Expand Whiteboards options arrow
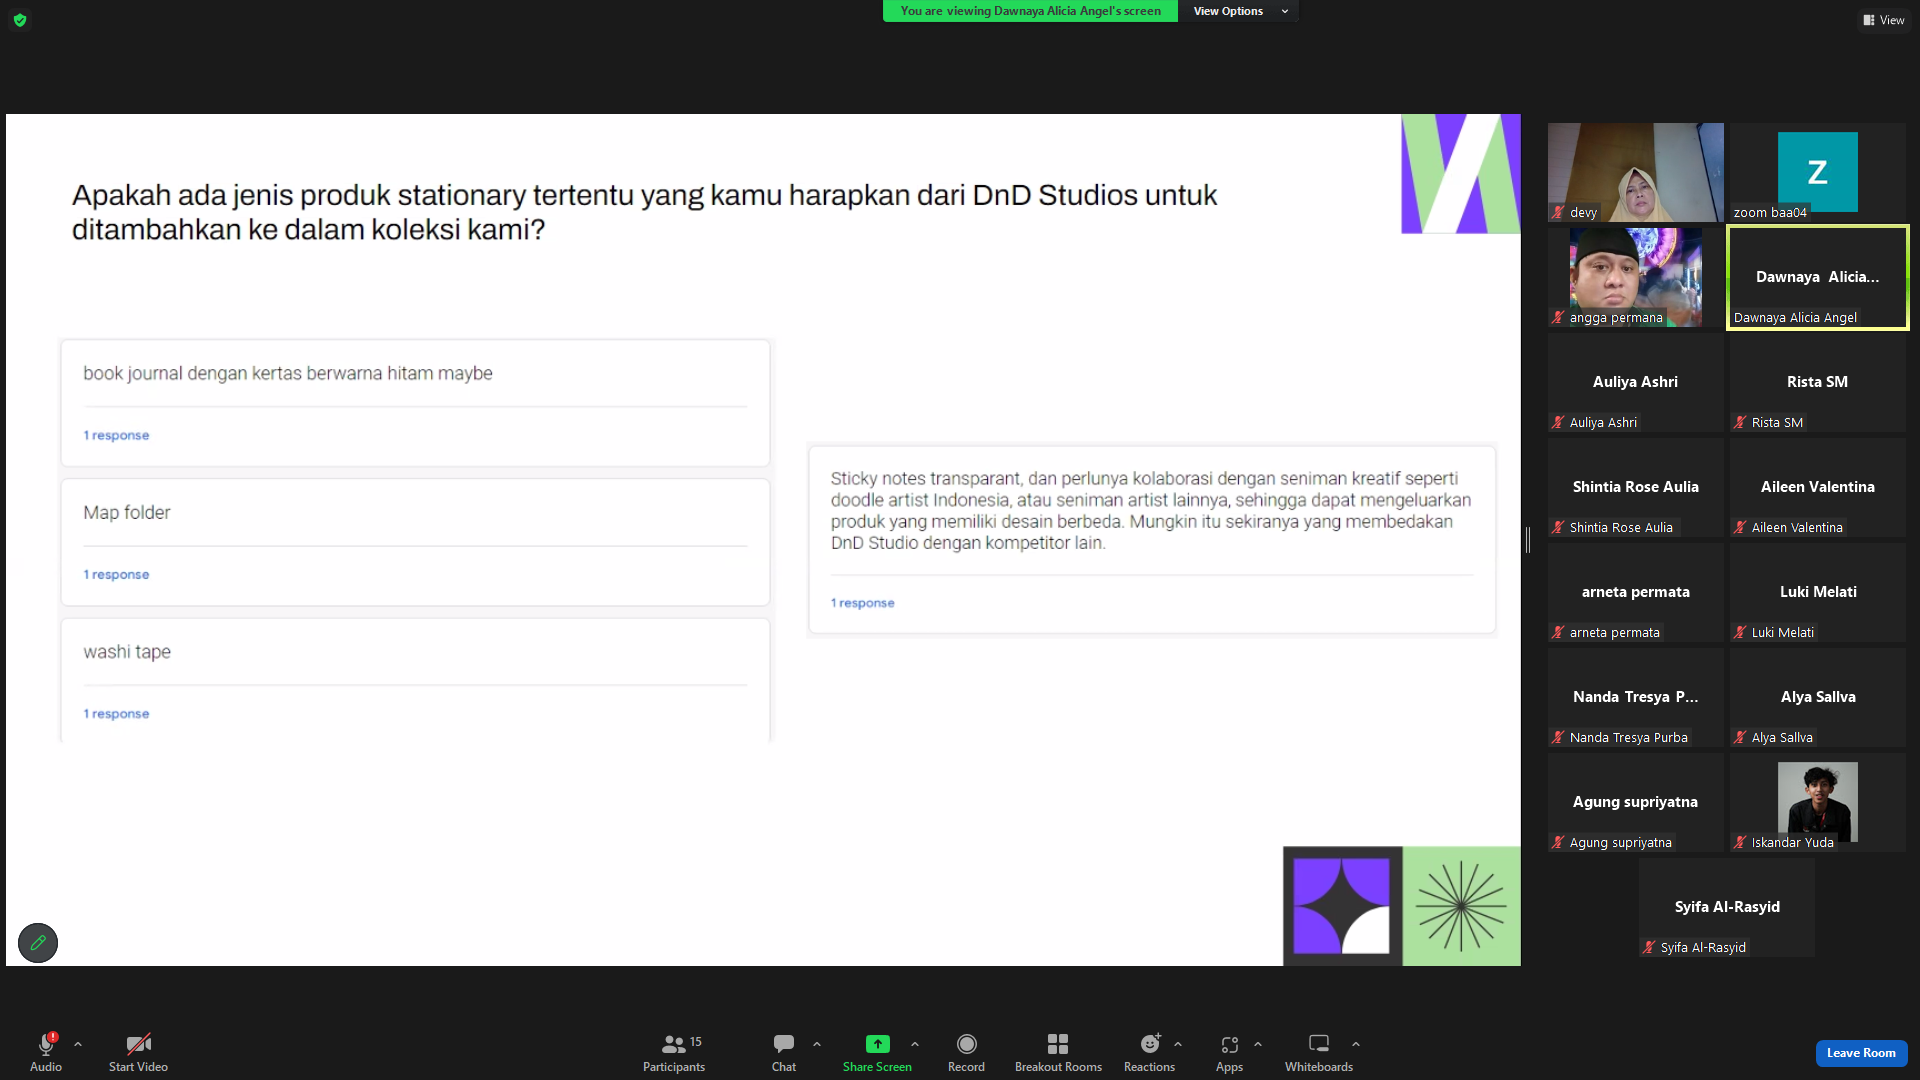Screen dimensions: 1920x1080 tap(1356, 1044)
